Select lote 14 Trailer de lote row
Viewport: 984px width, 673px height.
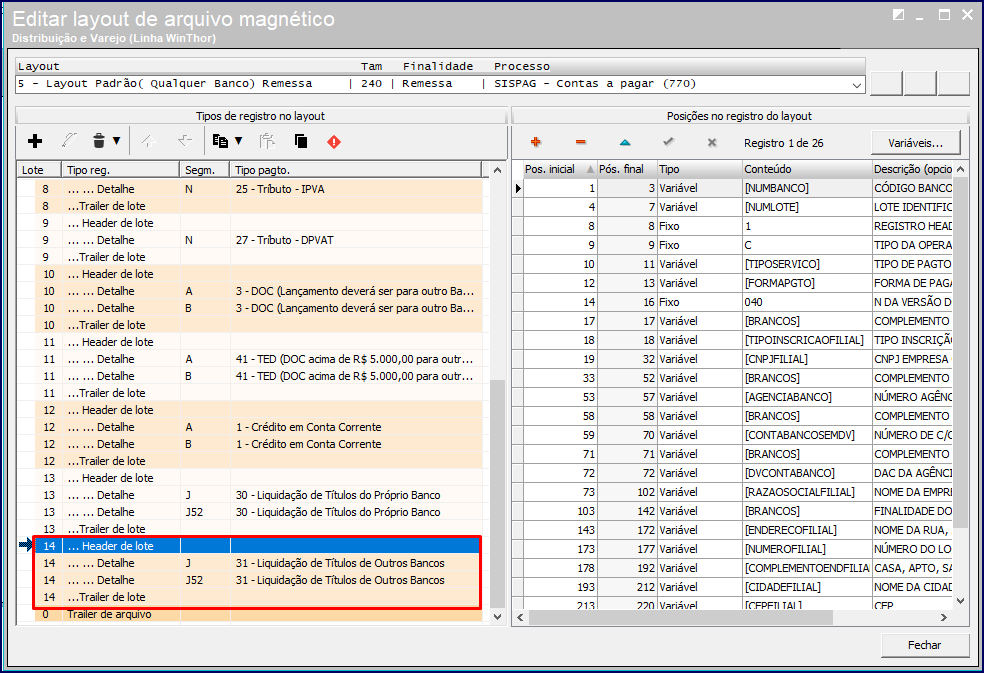(x=259, y=597)
